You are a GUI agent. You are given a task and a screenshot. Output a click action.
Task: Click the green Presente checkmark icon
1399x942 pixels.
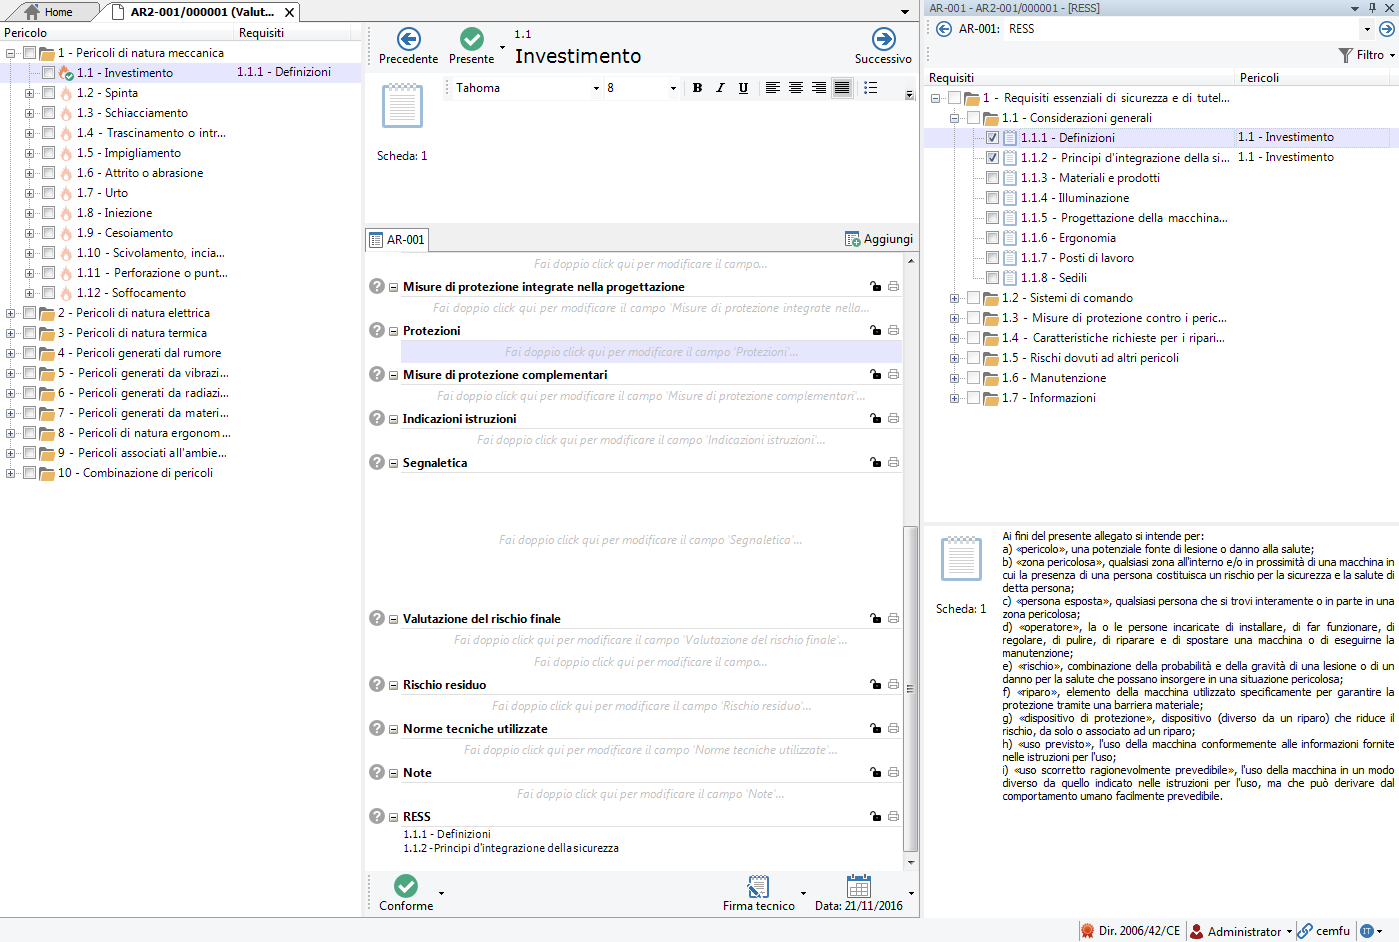click(471, 40)
